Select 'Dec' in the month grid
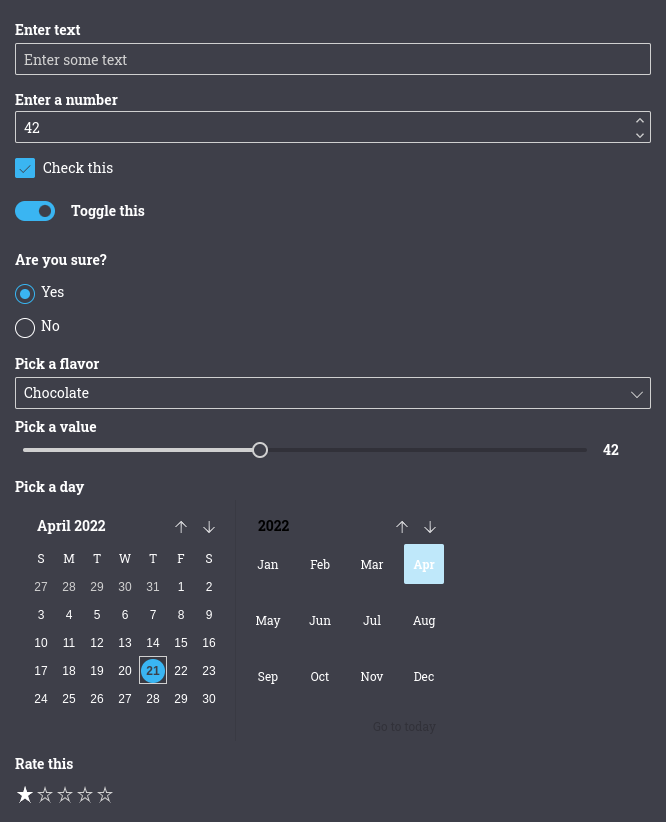This screenshot has height=822, width=666. pos(423,676)
